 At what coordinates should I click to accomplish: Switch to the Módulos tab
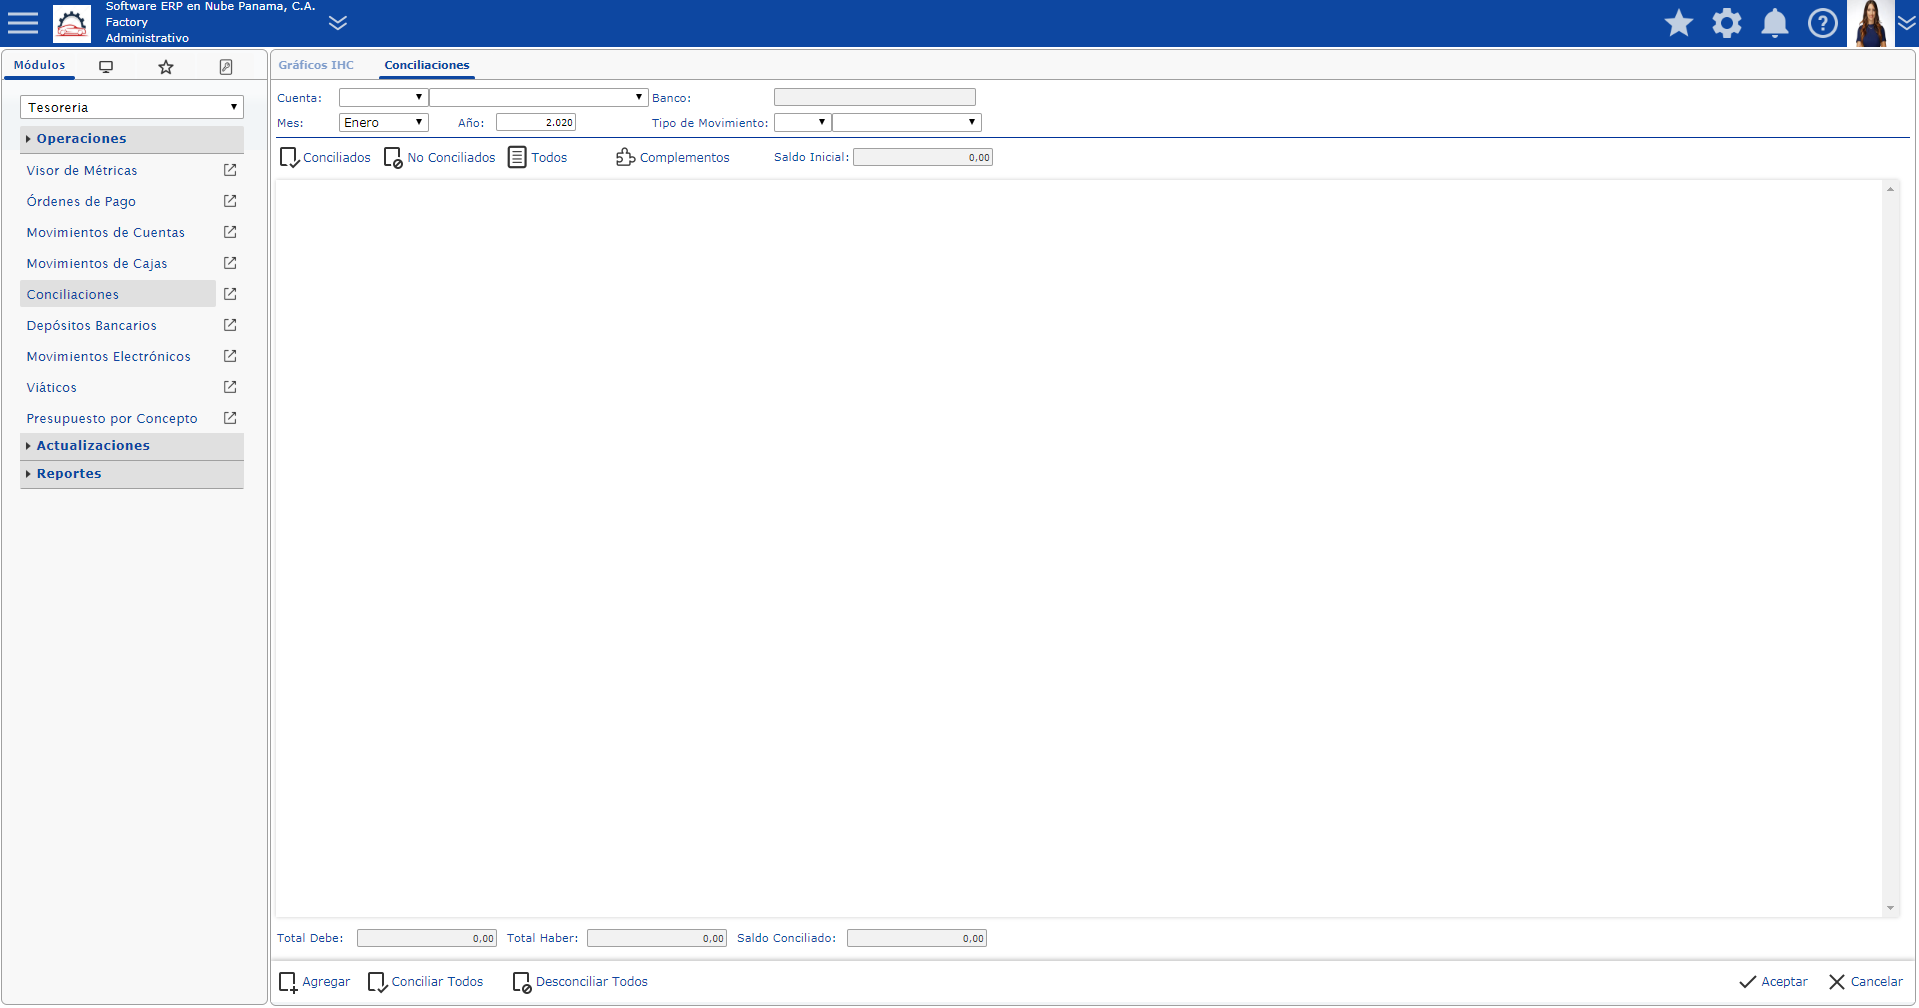(40, 65)
